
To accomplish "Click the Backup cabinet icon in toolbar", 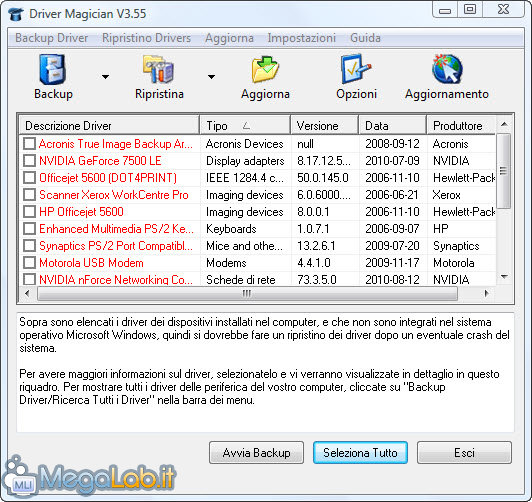I will (53, 70).
